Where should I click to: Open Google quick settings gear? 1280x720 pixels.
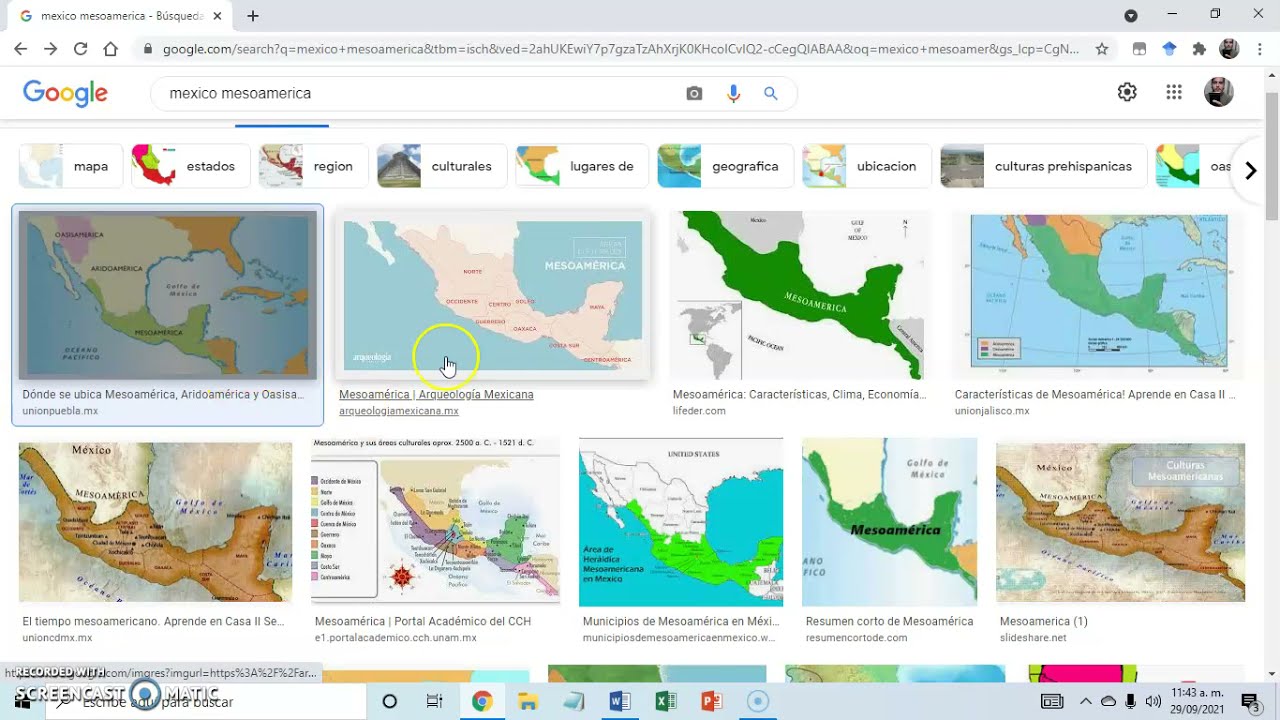coord(1127,92)
